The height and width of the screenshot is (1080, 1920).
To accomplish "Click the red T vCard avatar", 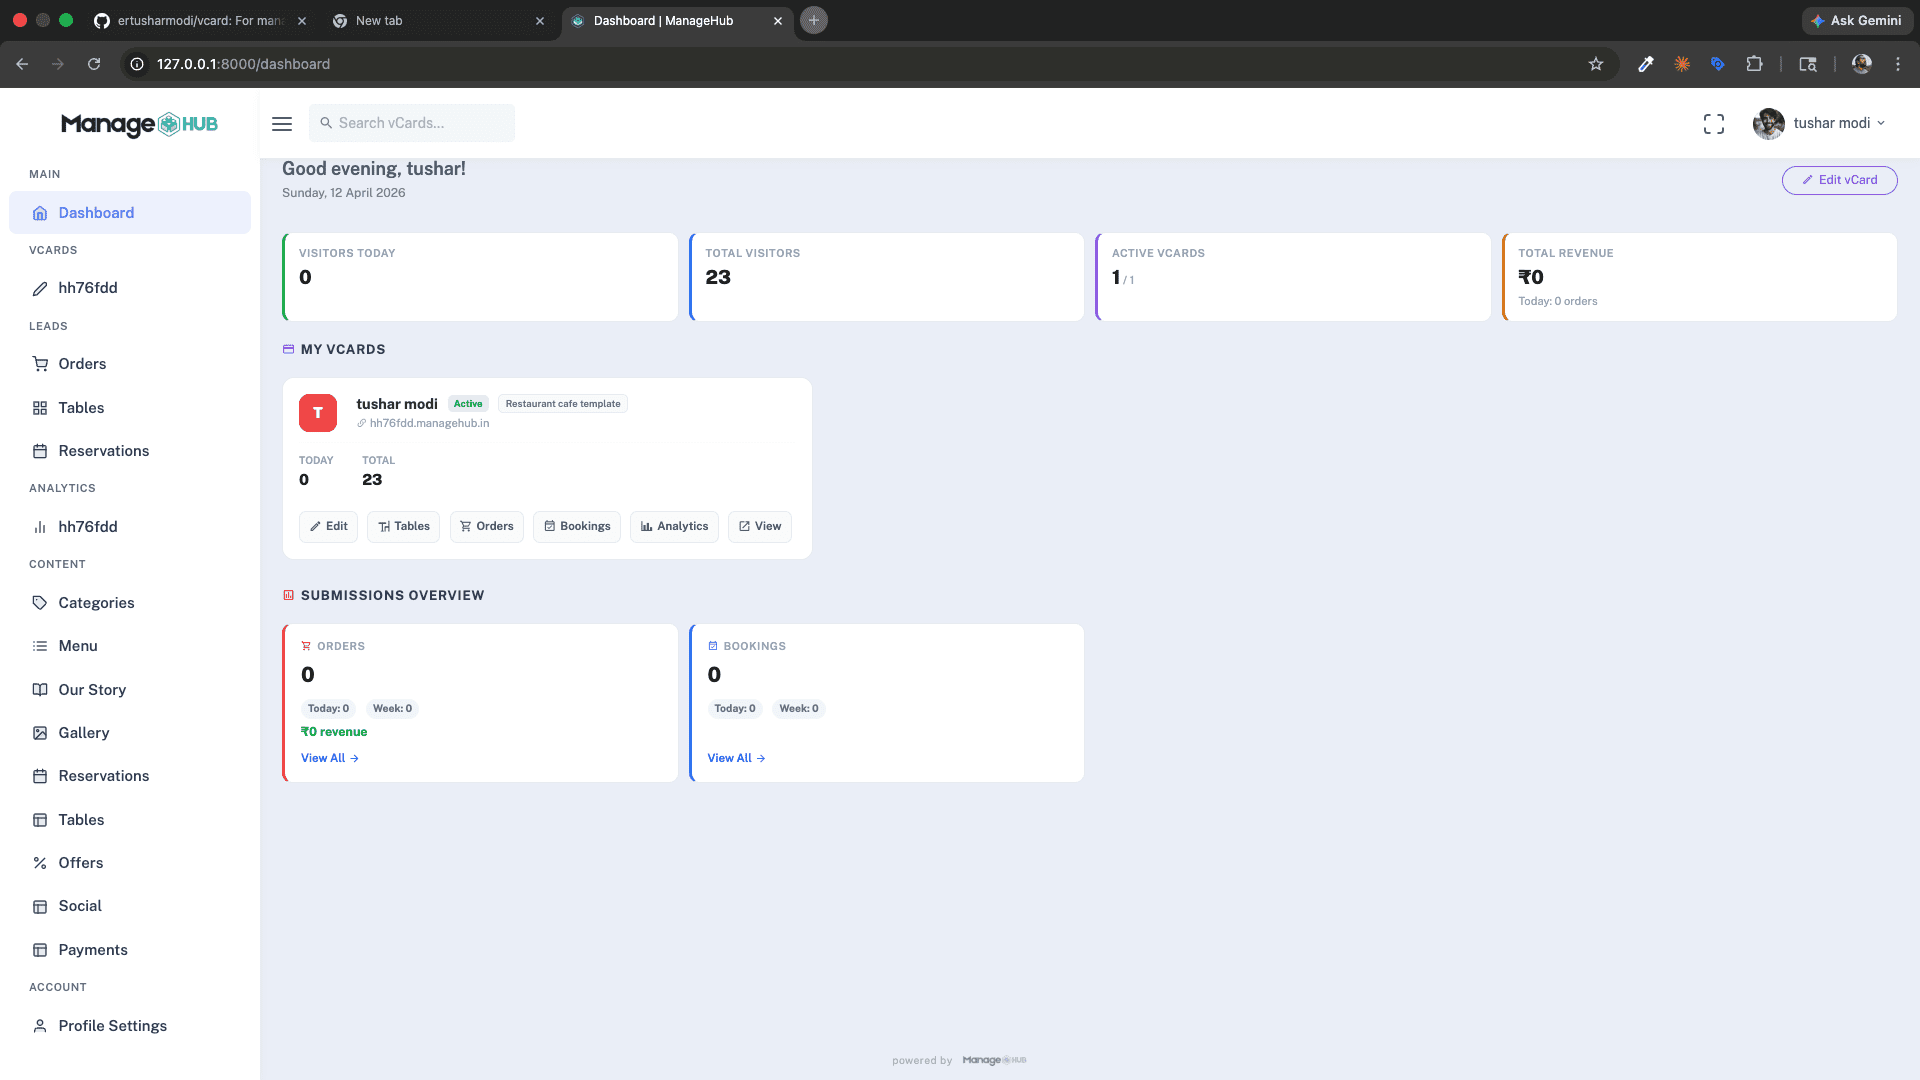I will pos(318,413).
